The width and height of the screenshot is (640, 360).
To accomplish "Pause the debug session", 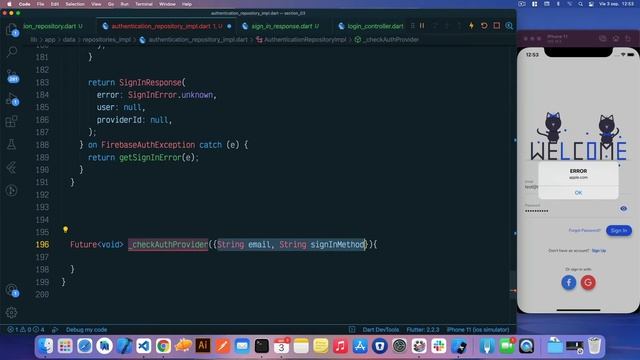I will click(x=422, y=26).
